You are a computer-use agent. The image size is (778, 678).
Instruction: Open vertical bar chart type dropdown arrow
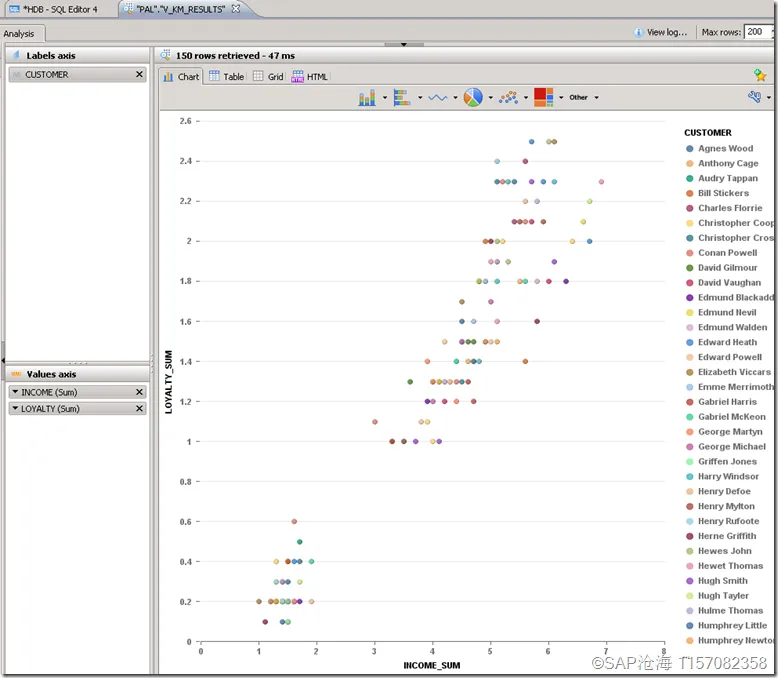[x=385, y=98]
